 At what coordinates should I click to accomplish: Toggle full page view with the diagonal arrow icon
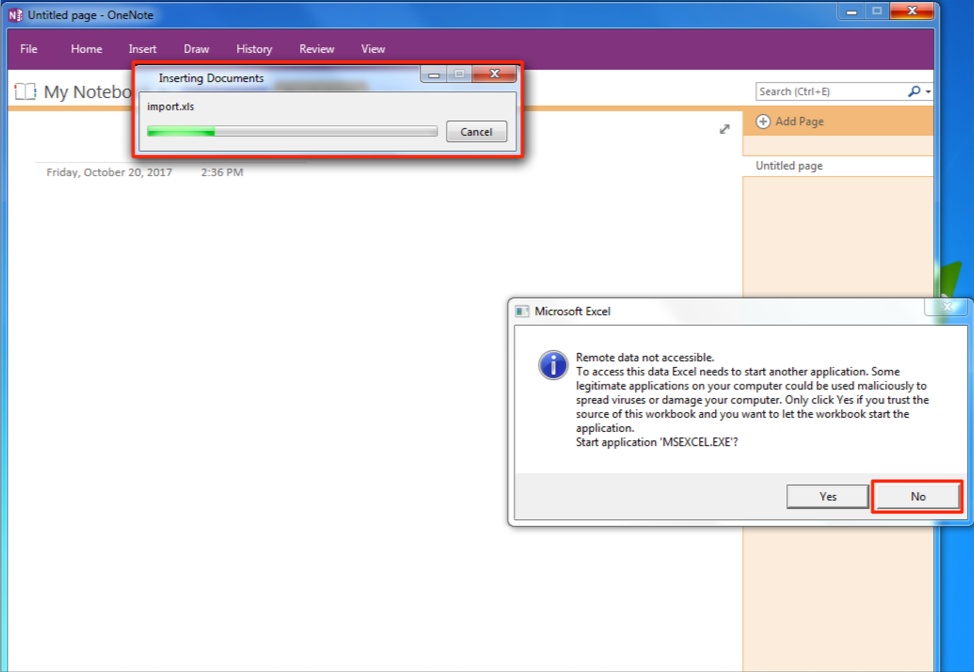coord(725,129)
